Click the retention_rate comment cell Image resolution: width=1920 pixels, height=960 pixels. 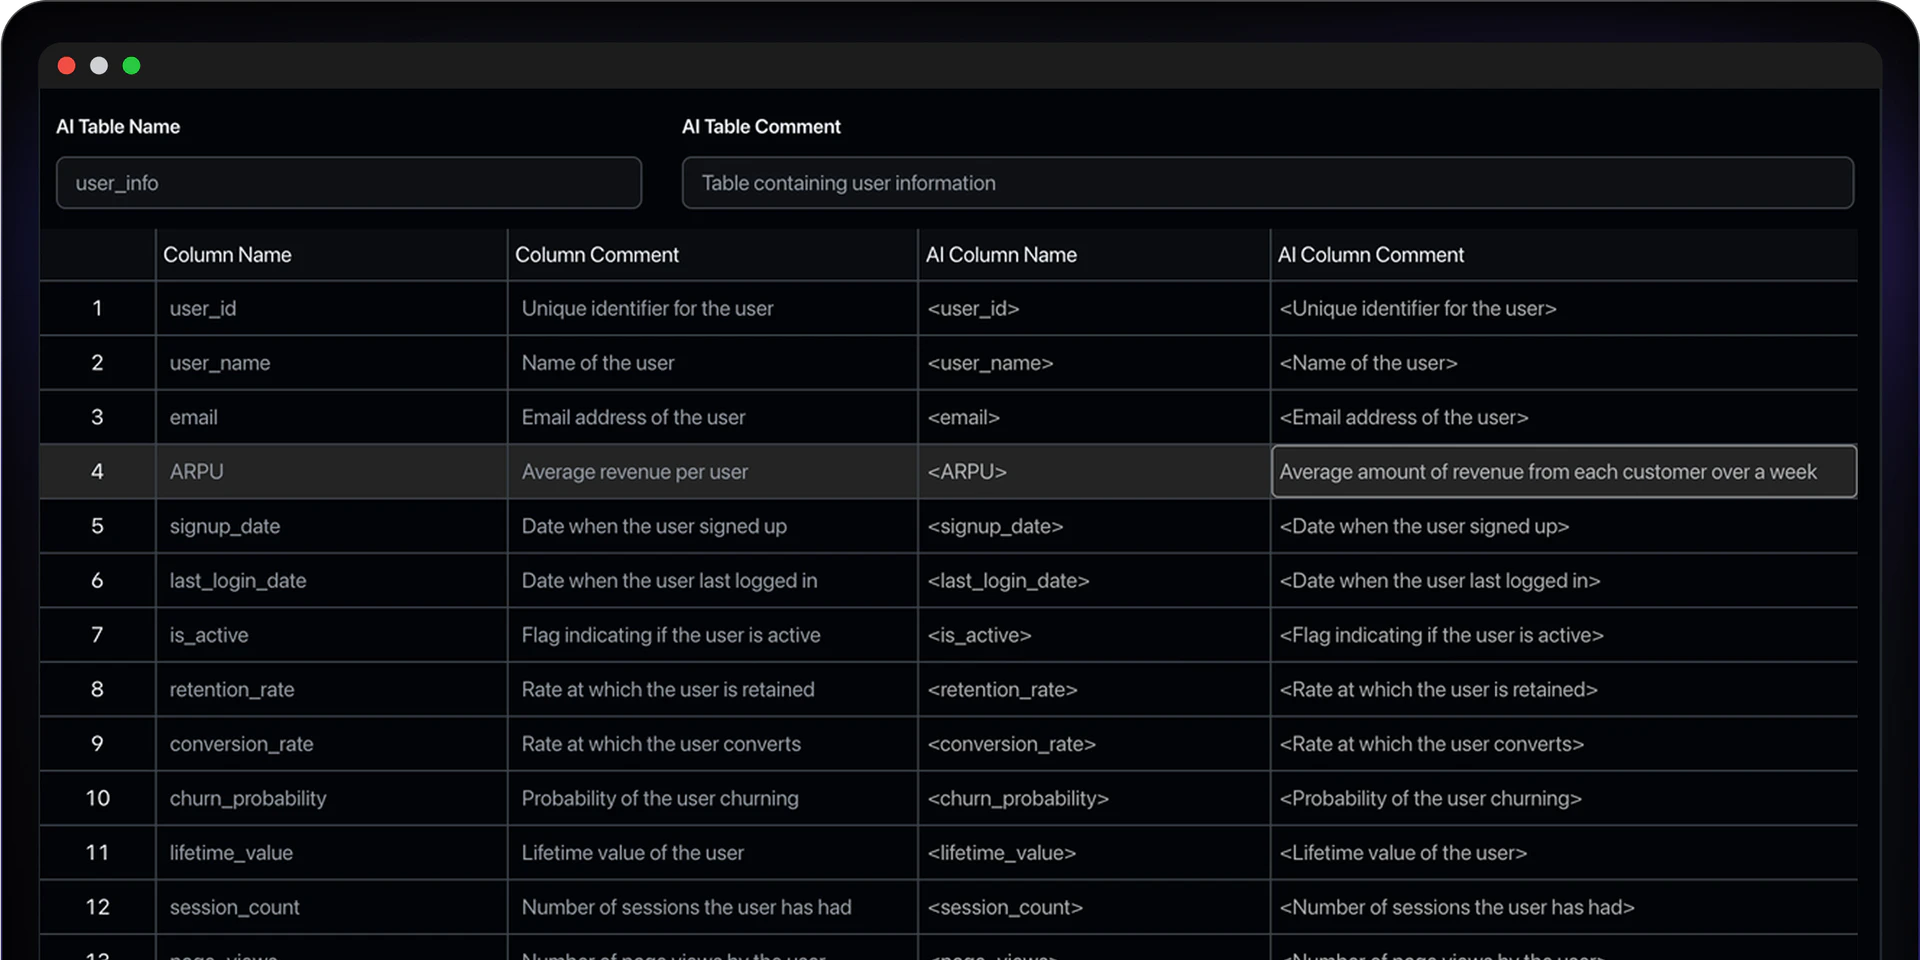click(667, 689)
